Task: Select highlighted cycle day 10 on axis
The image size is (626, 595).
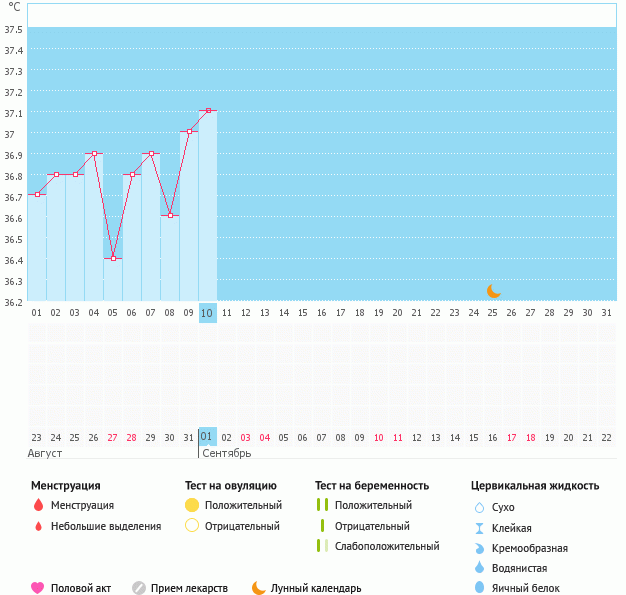Action: click(x=207, y=313)
